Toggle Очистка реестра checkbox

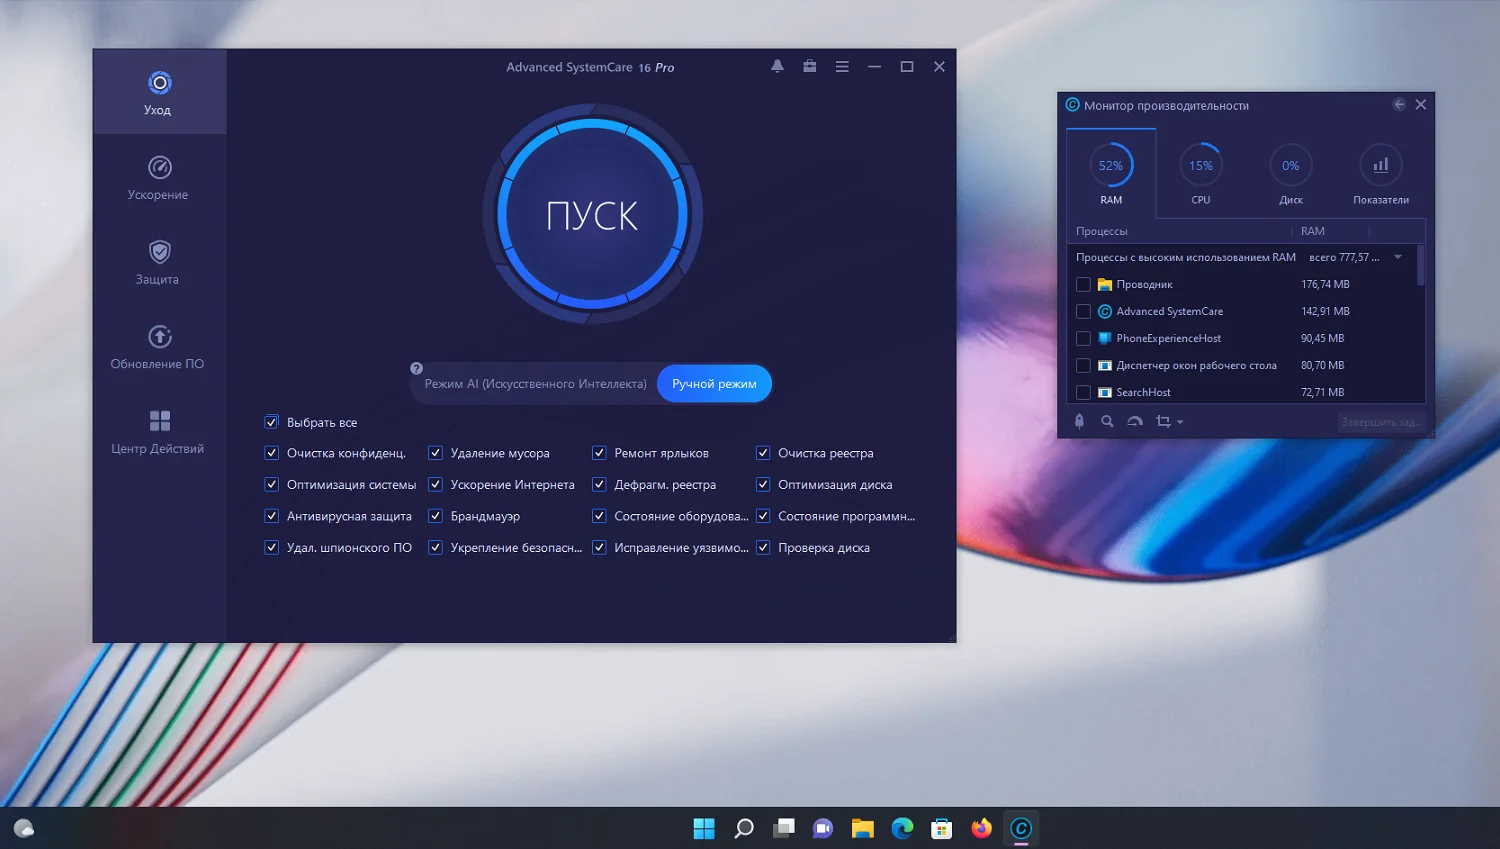763,453
